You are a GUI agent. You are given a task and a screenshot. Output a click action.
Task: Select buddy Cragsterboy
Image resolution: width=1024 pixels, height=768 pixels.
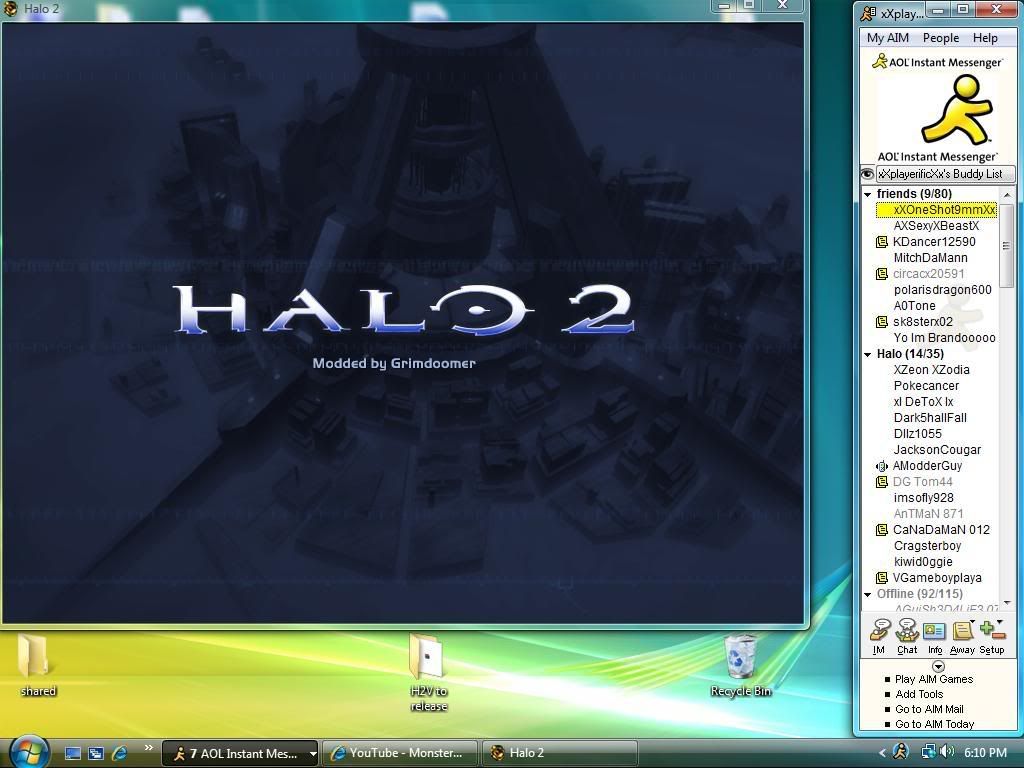927,546
